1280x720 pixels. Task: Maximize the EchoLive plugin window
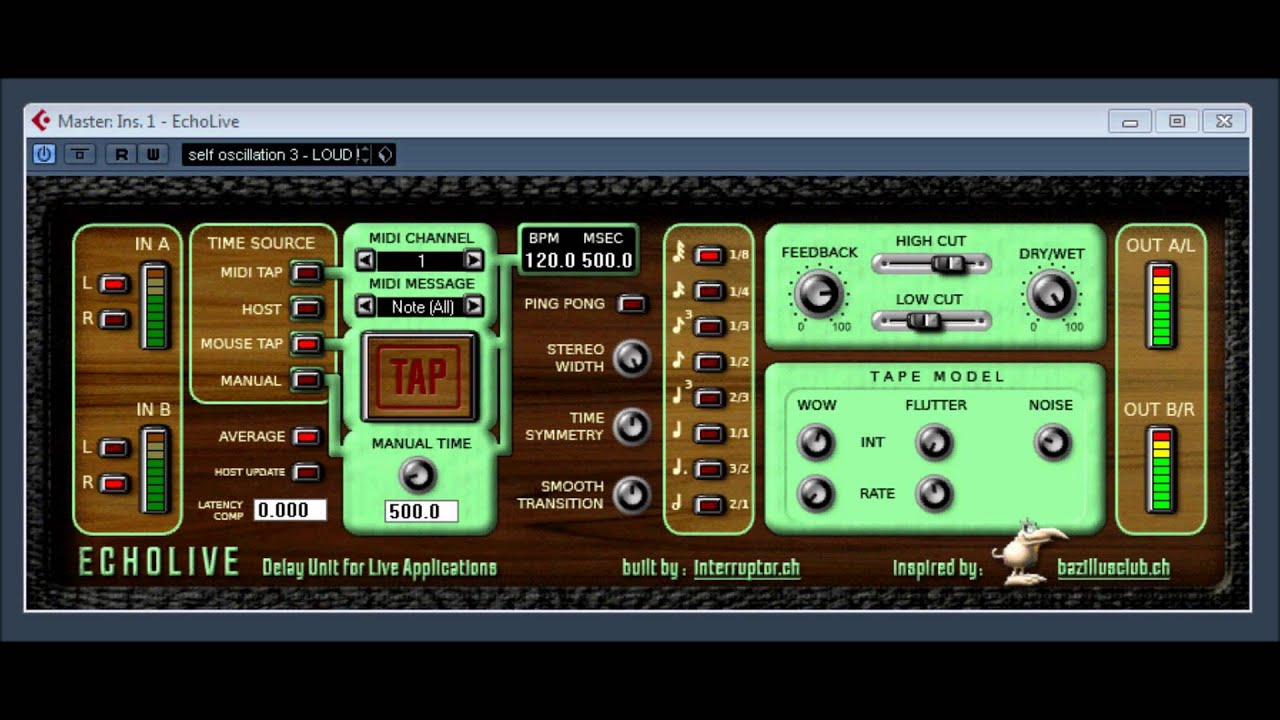click(x=1177, y=121)
